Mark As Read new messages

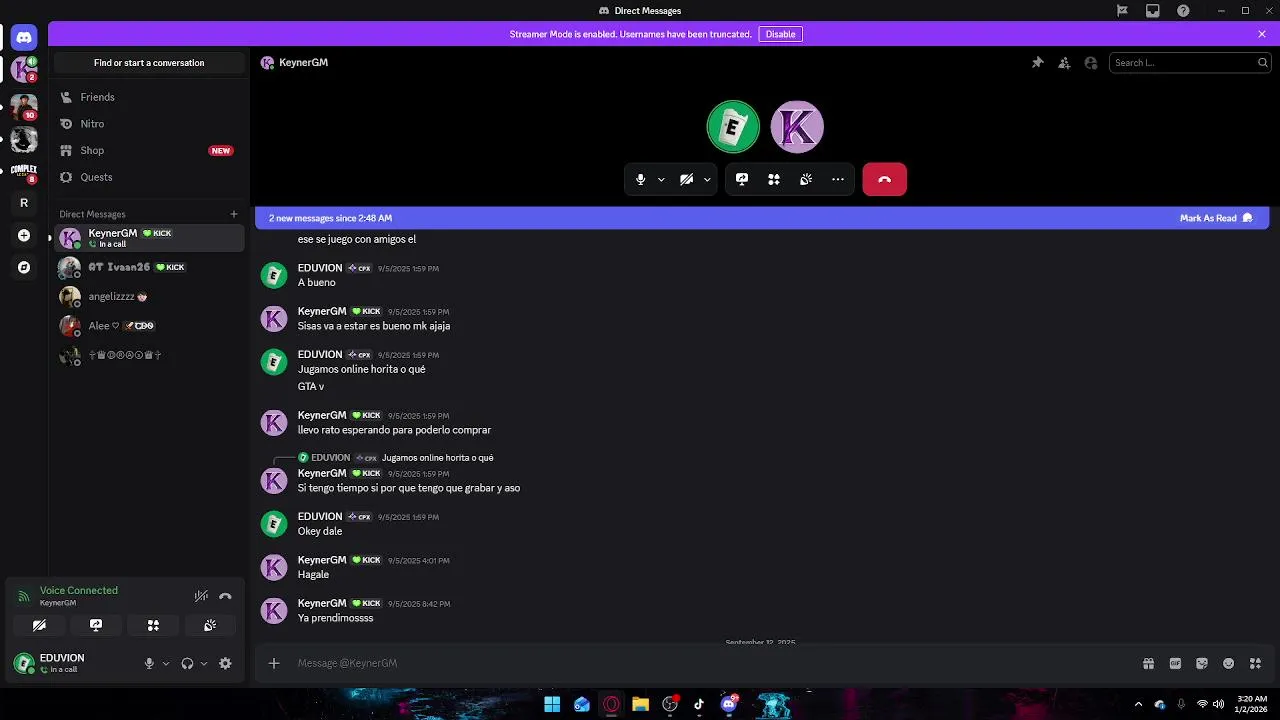[1216, 218]
